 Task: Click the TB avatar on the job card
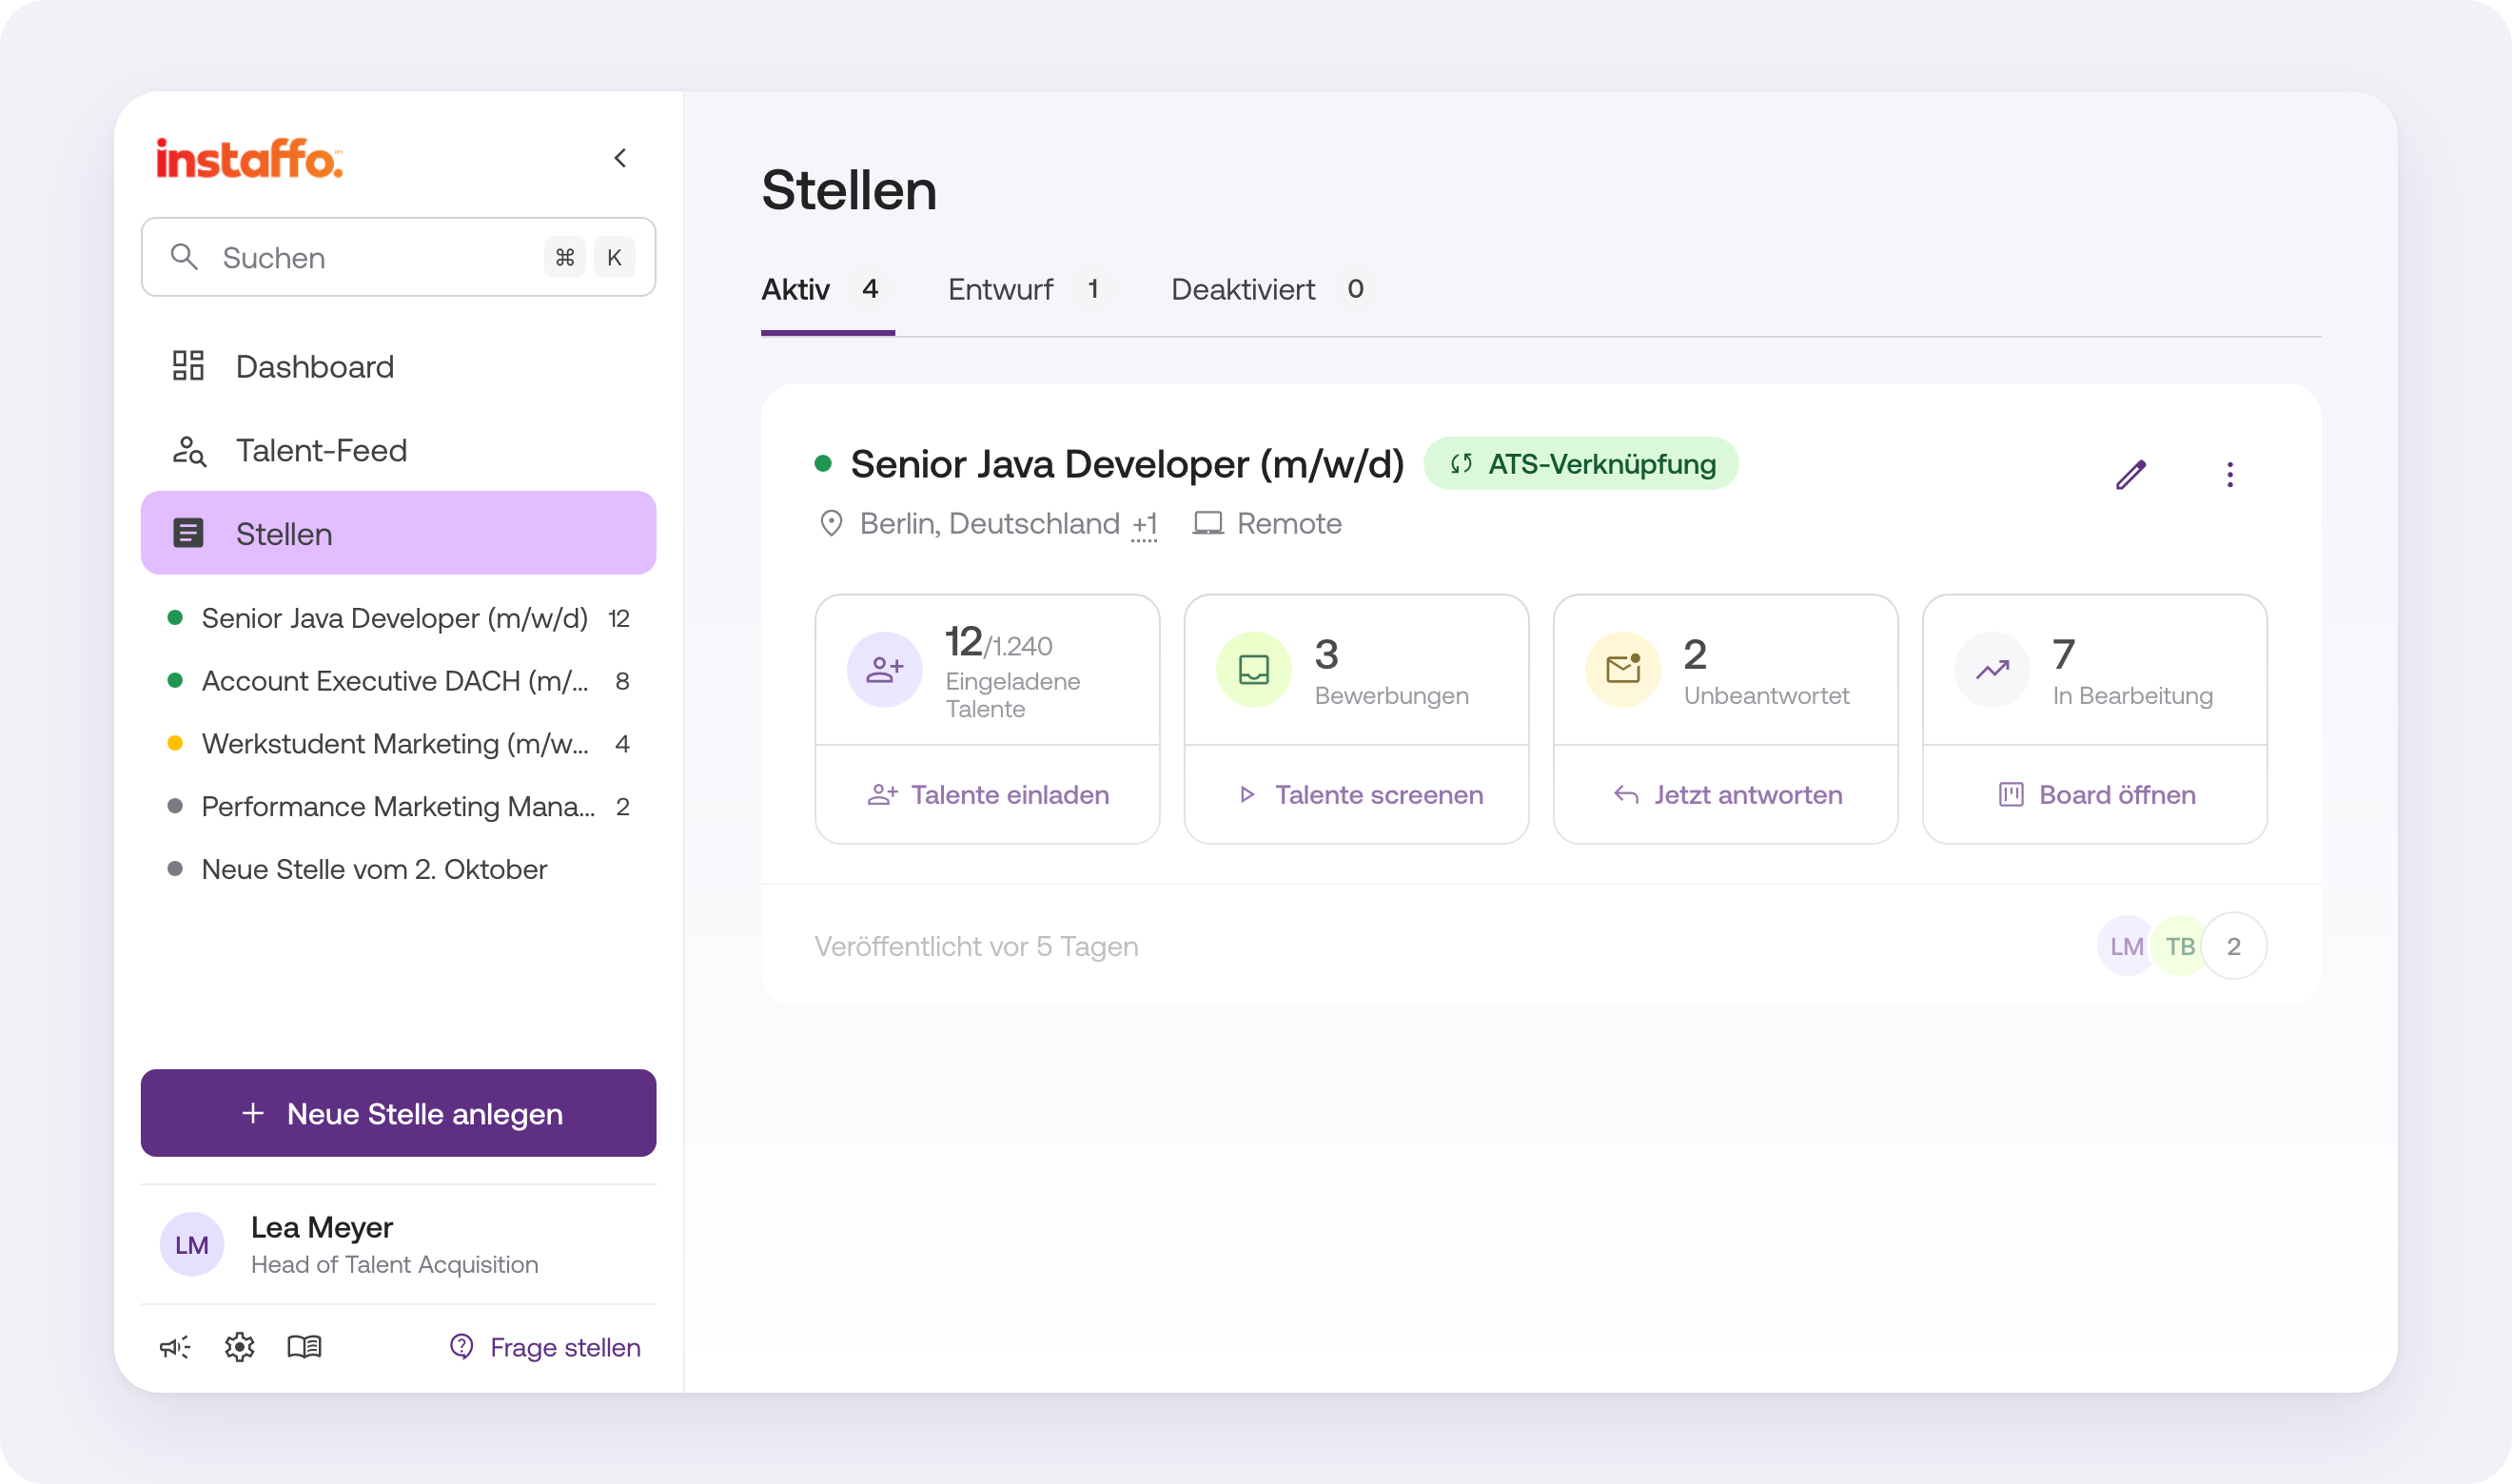(x=2180, y=946)
